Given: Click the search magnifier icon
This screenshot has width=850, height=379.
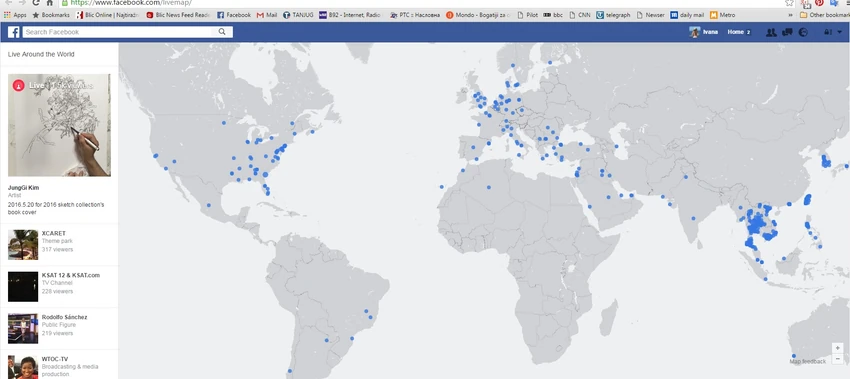Looking at the screenshot, I should click(x=222, y=32).
